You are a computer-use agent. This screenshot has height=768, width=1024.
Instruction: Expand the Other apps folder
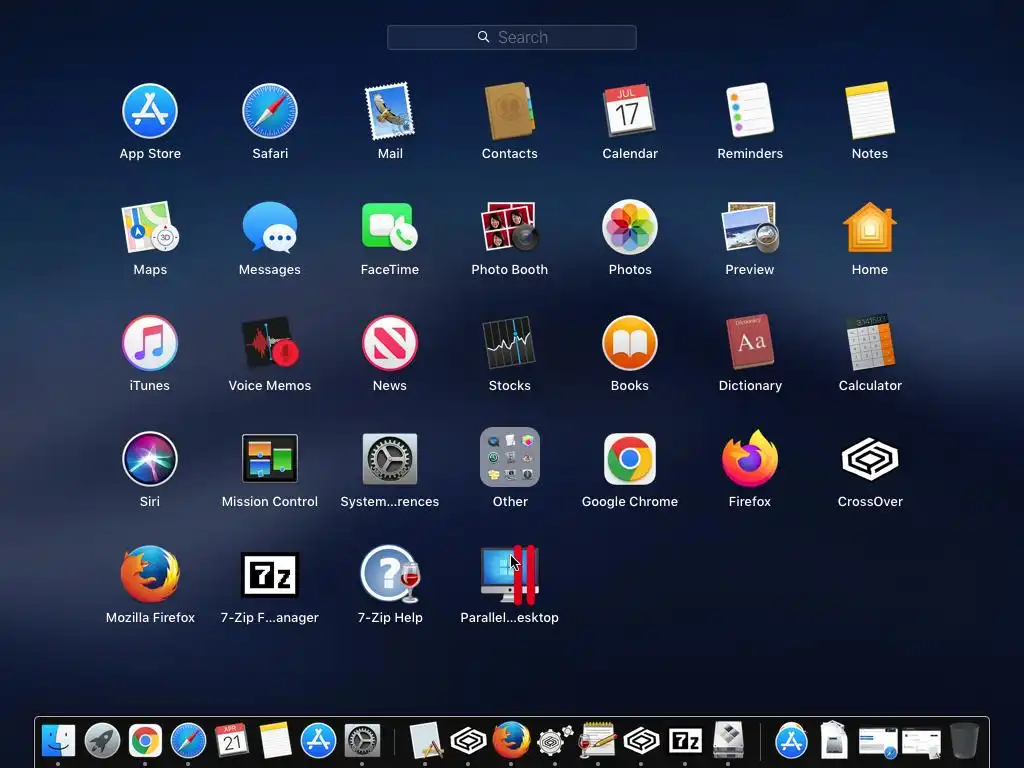tap(509, 457)
